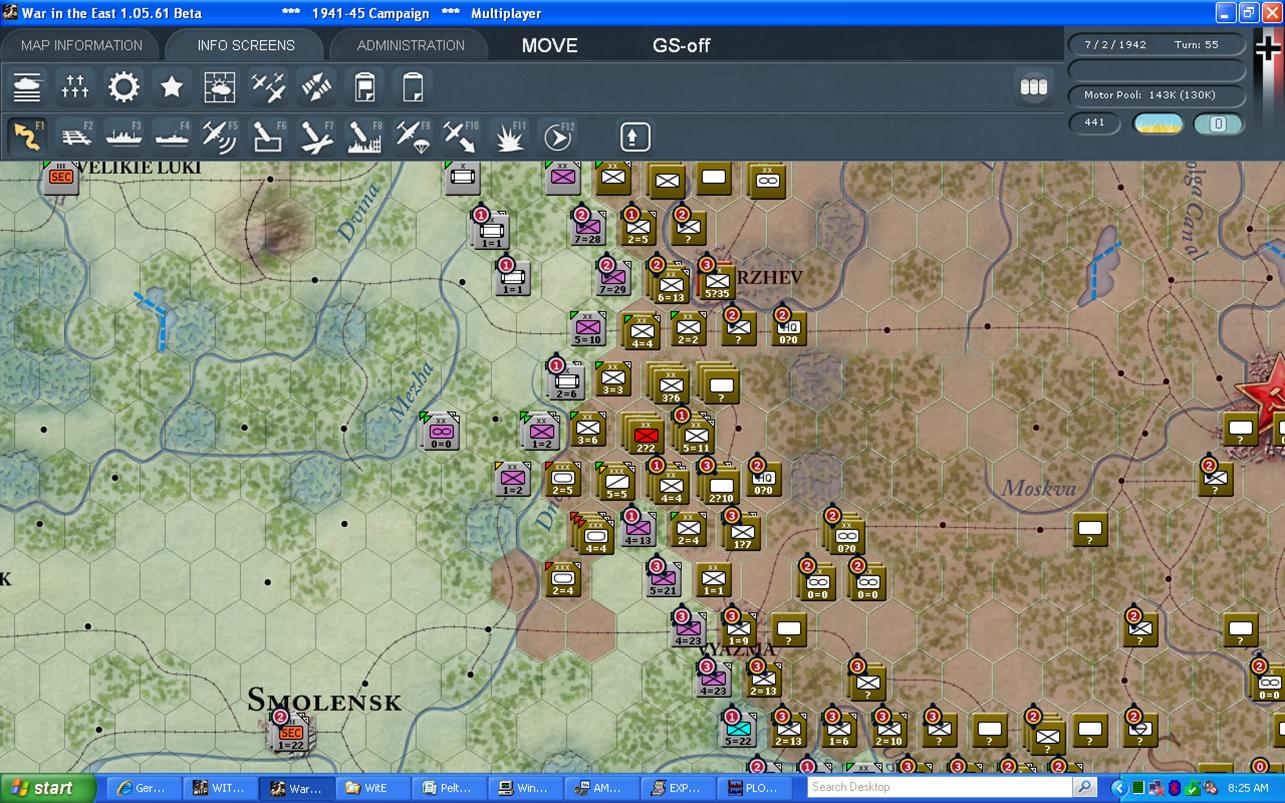Click the MOVE mode label

point(550,45)
